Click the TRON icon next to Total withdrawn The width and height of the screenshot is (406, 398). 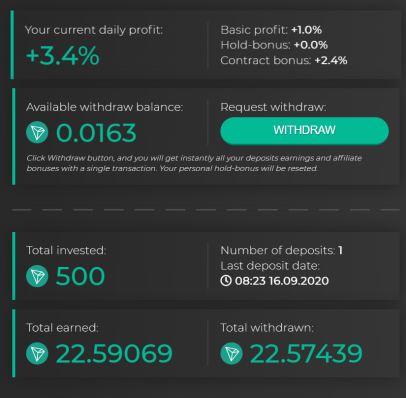click(231, 353)
